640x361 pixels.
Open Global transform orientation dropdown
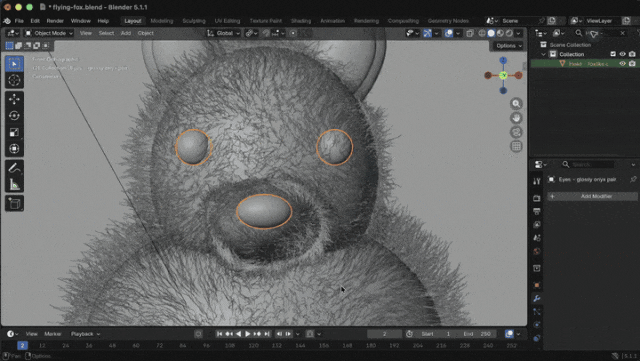pos(223,33)
